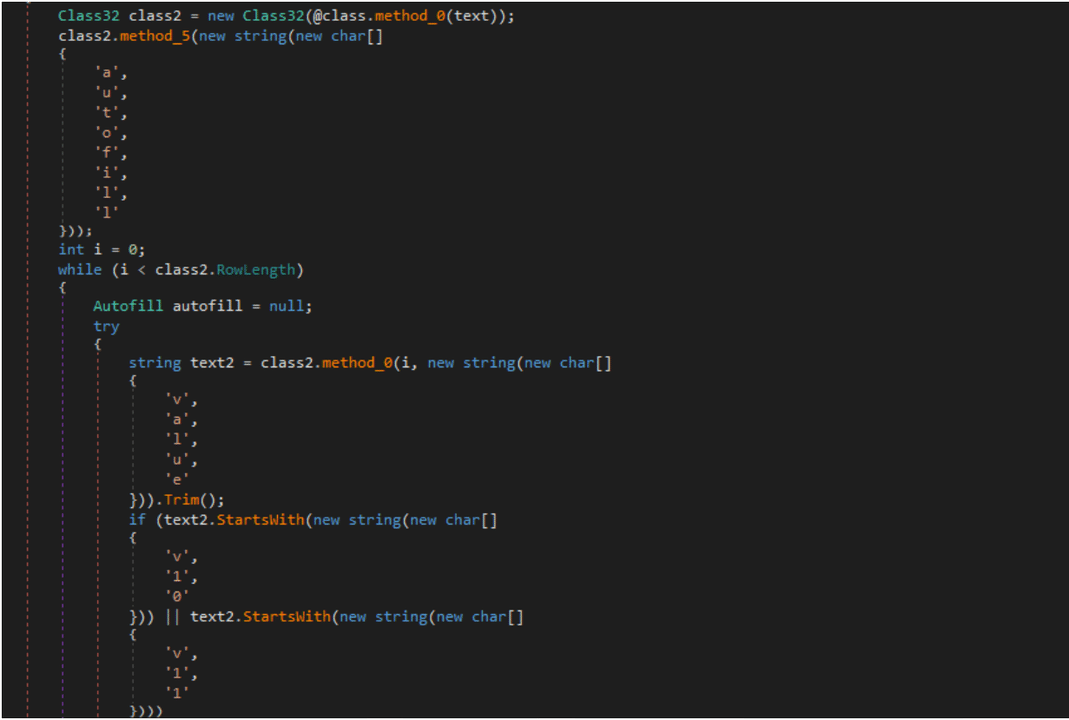Viewport: 1069px width, 720px height.
Task: Select the Trim method call
Action: click(x=181, y=500)
